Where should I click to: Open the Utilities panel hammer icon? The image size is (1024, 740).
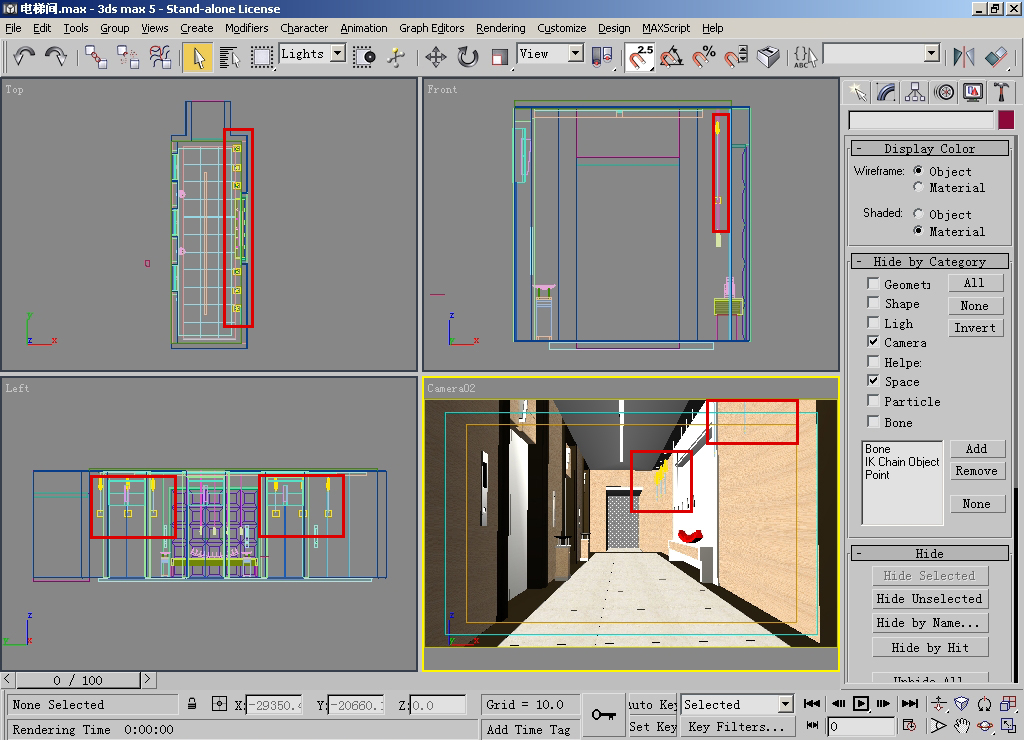pos(1002,92)
